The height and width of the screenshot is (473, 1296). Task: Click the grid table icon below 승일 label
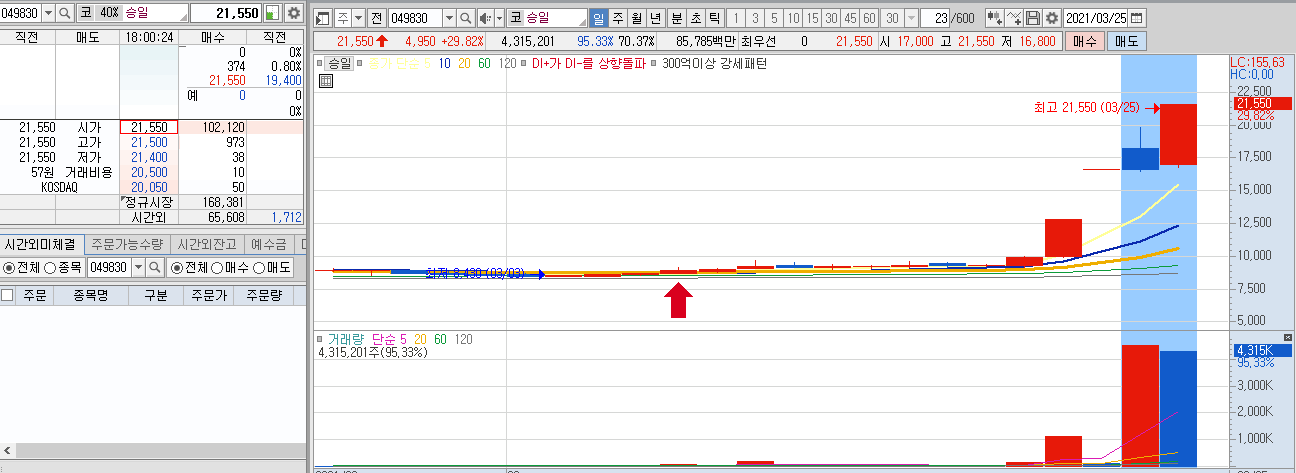coord(326,82)
